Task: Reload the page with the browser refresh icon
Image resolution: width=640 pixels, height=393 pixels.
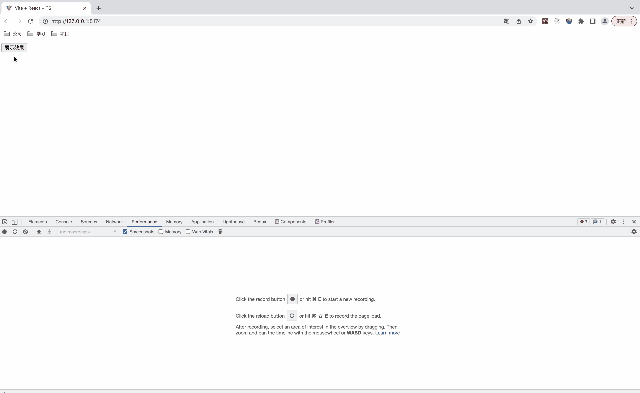Action: tap(31, 21)
